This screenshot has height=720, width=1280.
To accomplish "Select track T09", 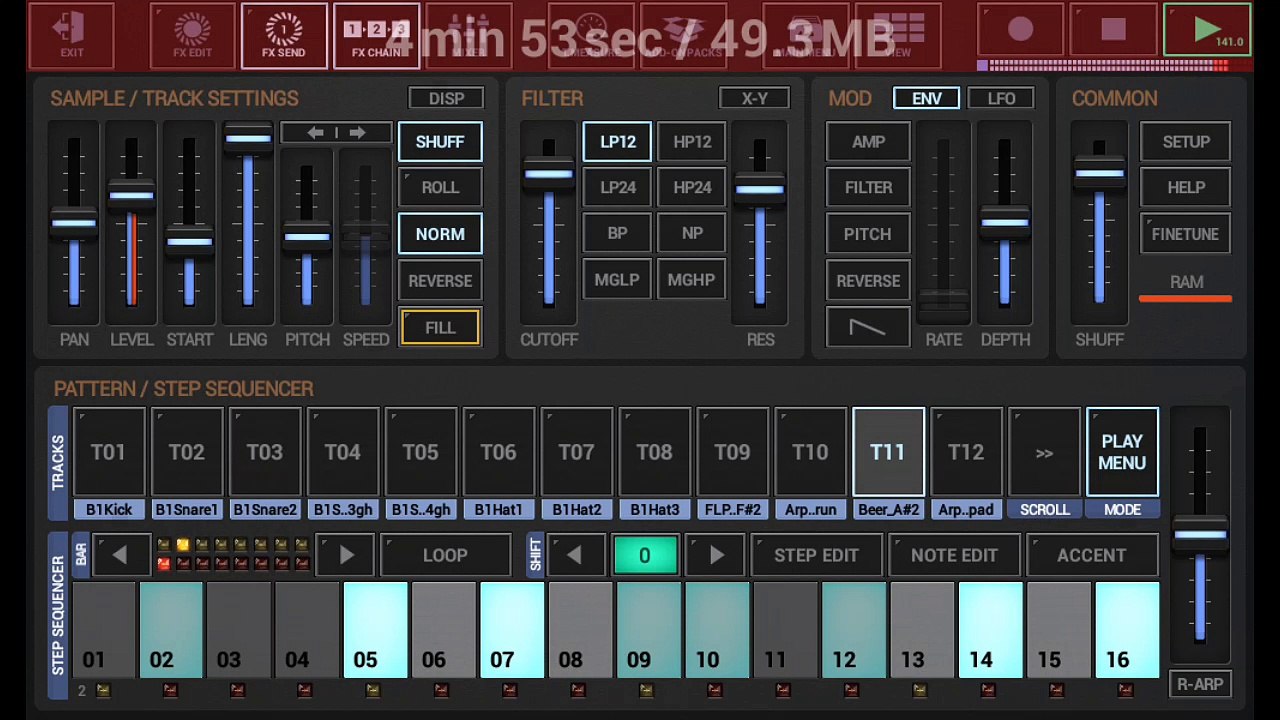I will [x=732, y=452].
